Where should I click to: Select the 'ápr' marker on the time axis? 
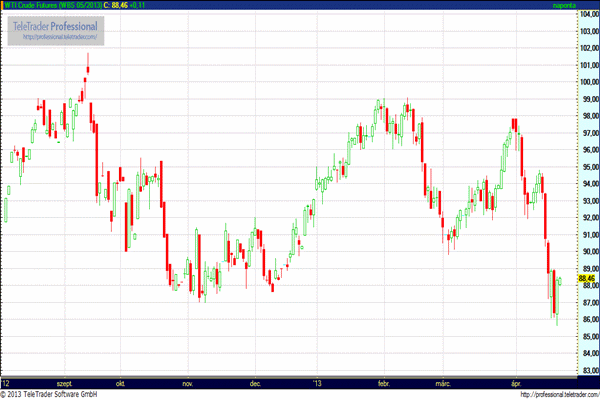(517, 383)
